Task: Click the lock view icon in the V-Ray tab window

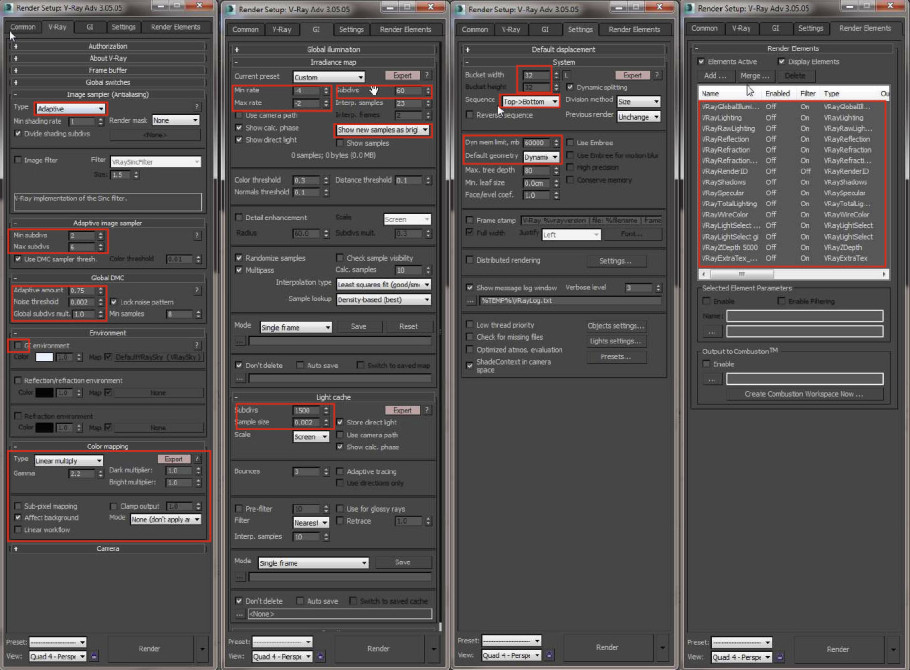Action: 94,656
